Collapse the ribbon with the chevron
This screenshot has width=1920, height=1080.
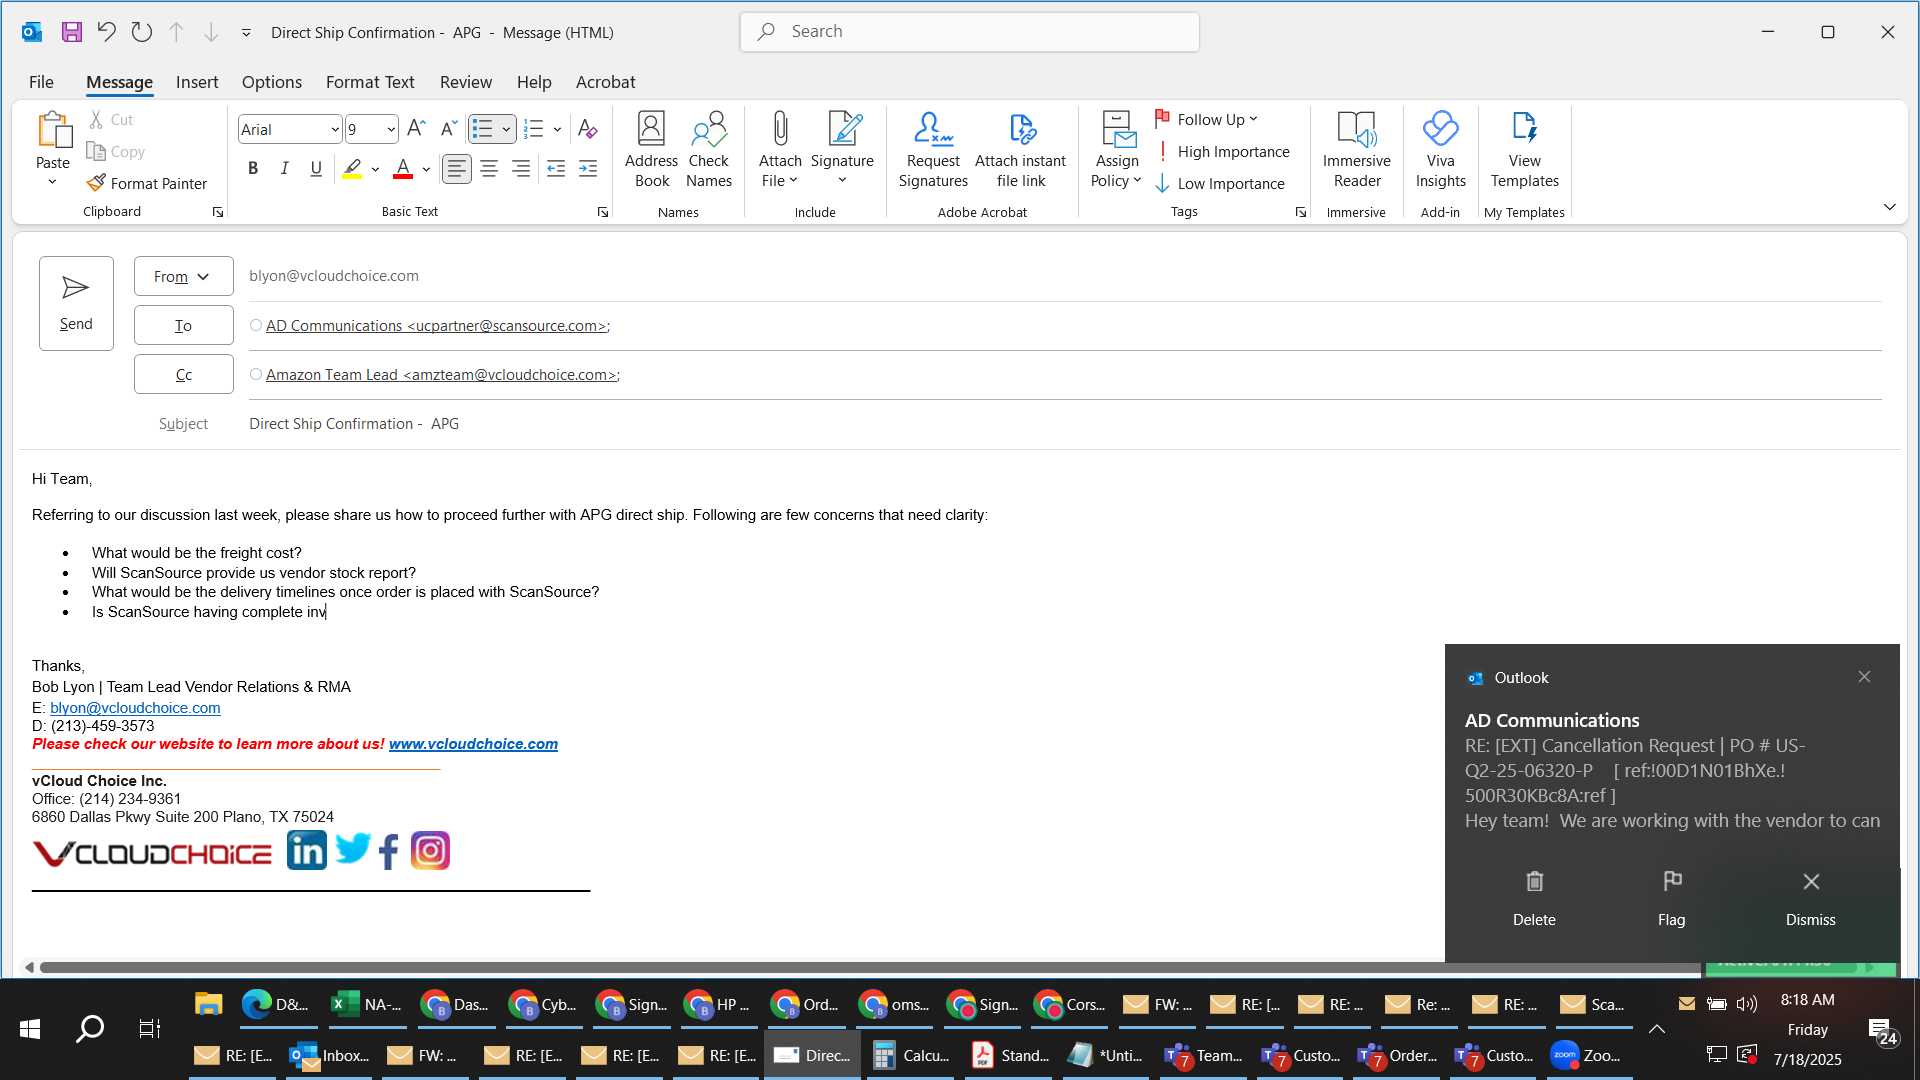(x=1889, y=207)
